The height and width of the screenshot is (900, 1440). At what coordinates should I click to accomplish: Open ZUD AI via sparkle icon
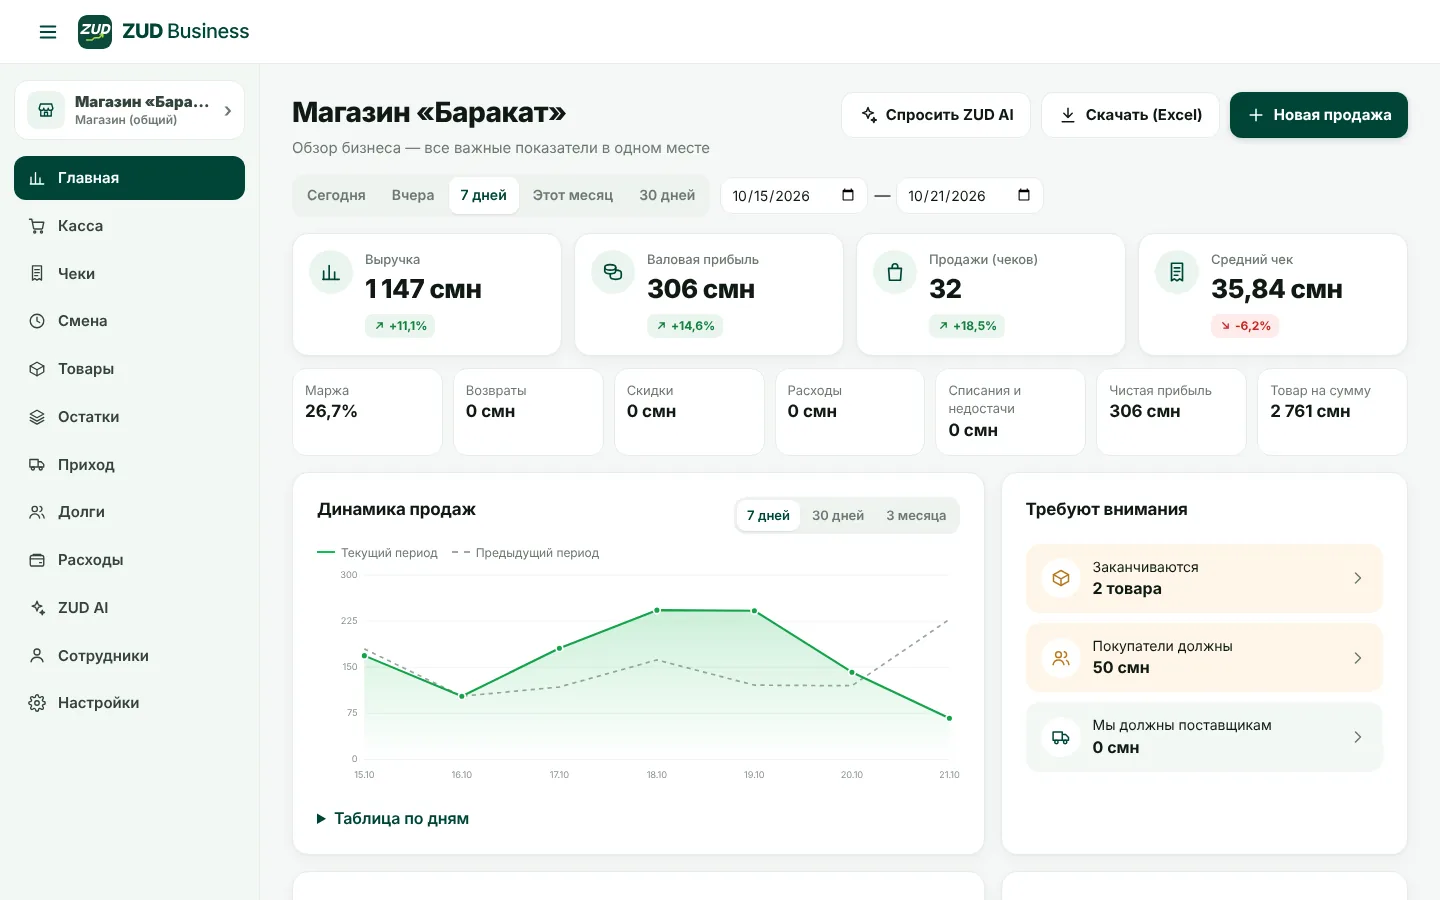point(37,608)
